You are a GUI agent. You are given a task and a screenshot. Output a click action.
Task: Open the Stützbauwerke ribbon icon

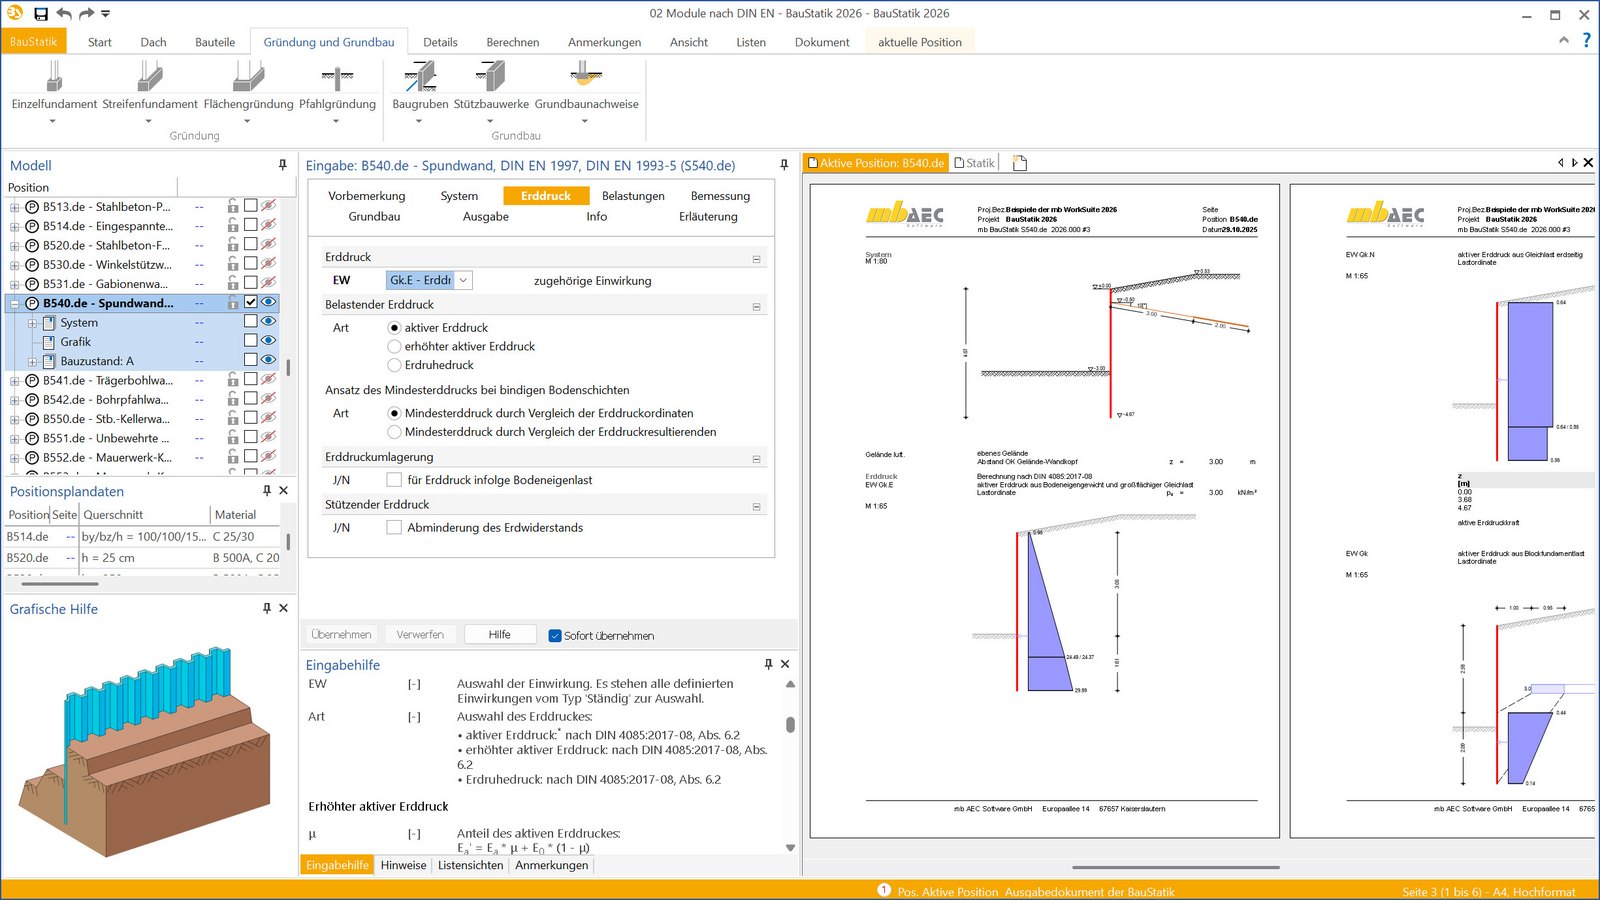tap(491, 78)
